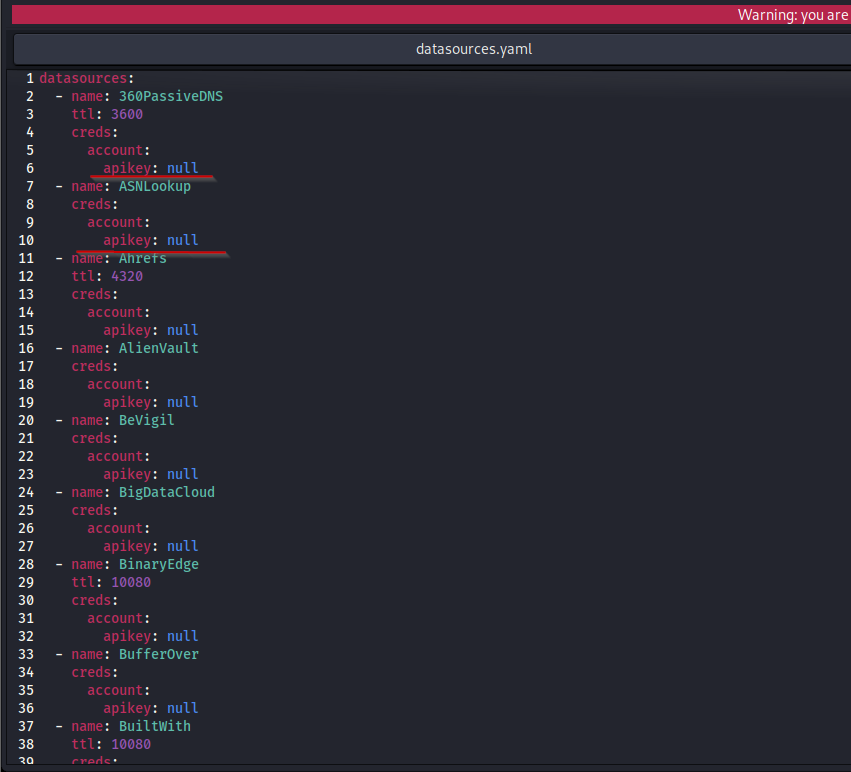Viewport: 851px width, 772px height.
Task: Click the account key on line 18
Action: click(115, 384)
